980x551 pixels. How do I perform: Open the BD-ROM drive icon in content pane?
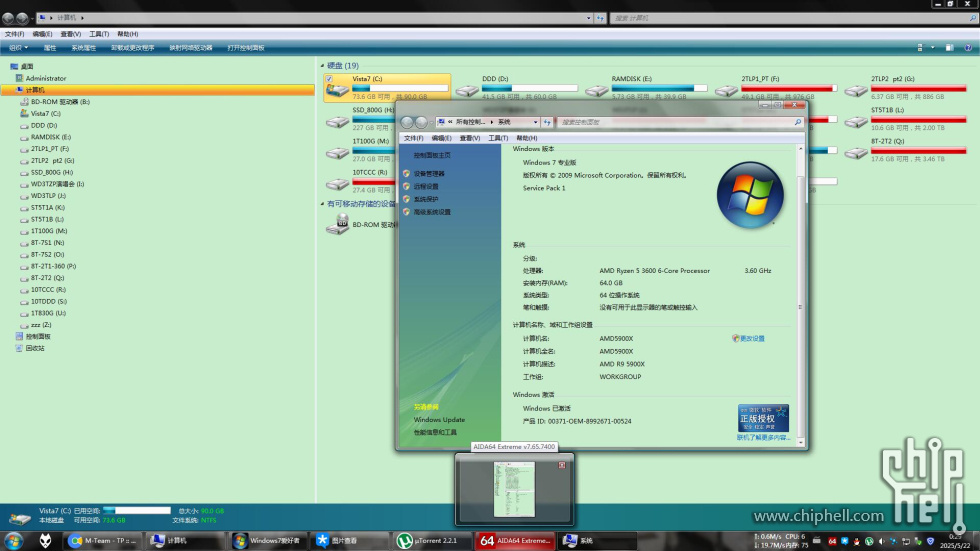(x=338, y=224)
